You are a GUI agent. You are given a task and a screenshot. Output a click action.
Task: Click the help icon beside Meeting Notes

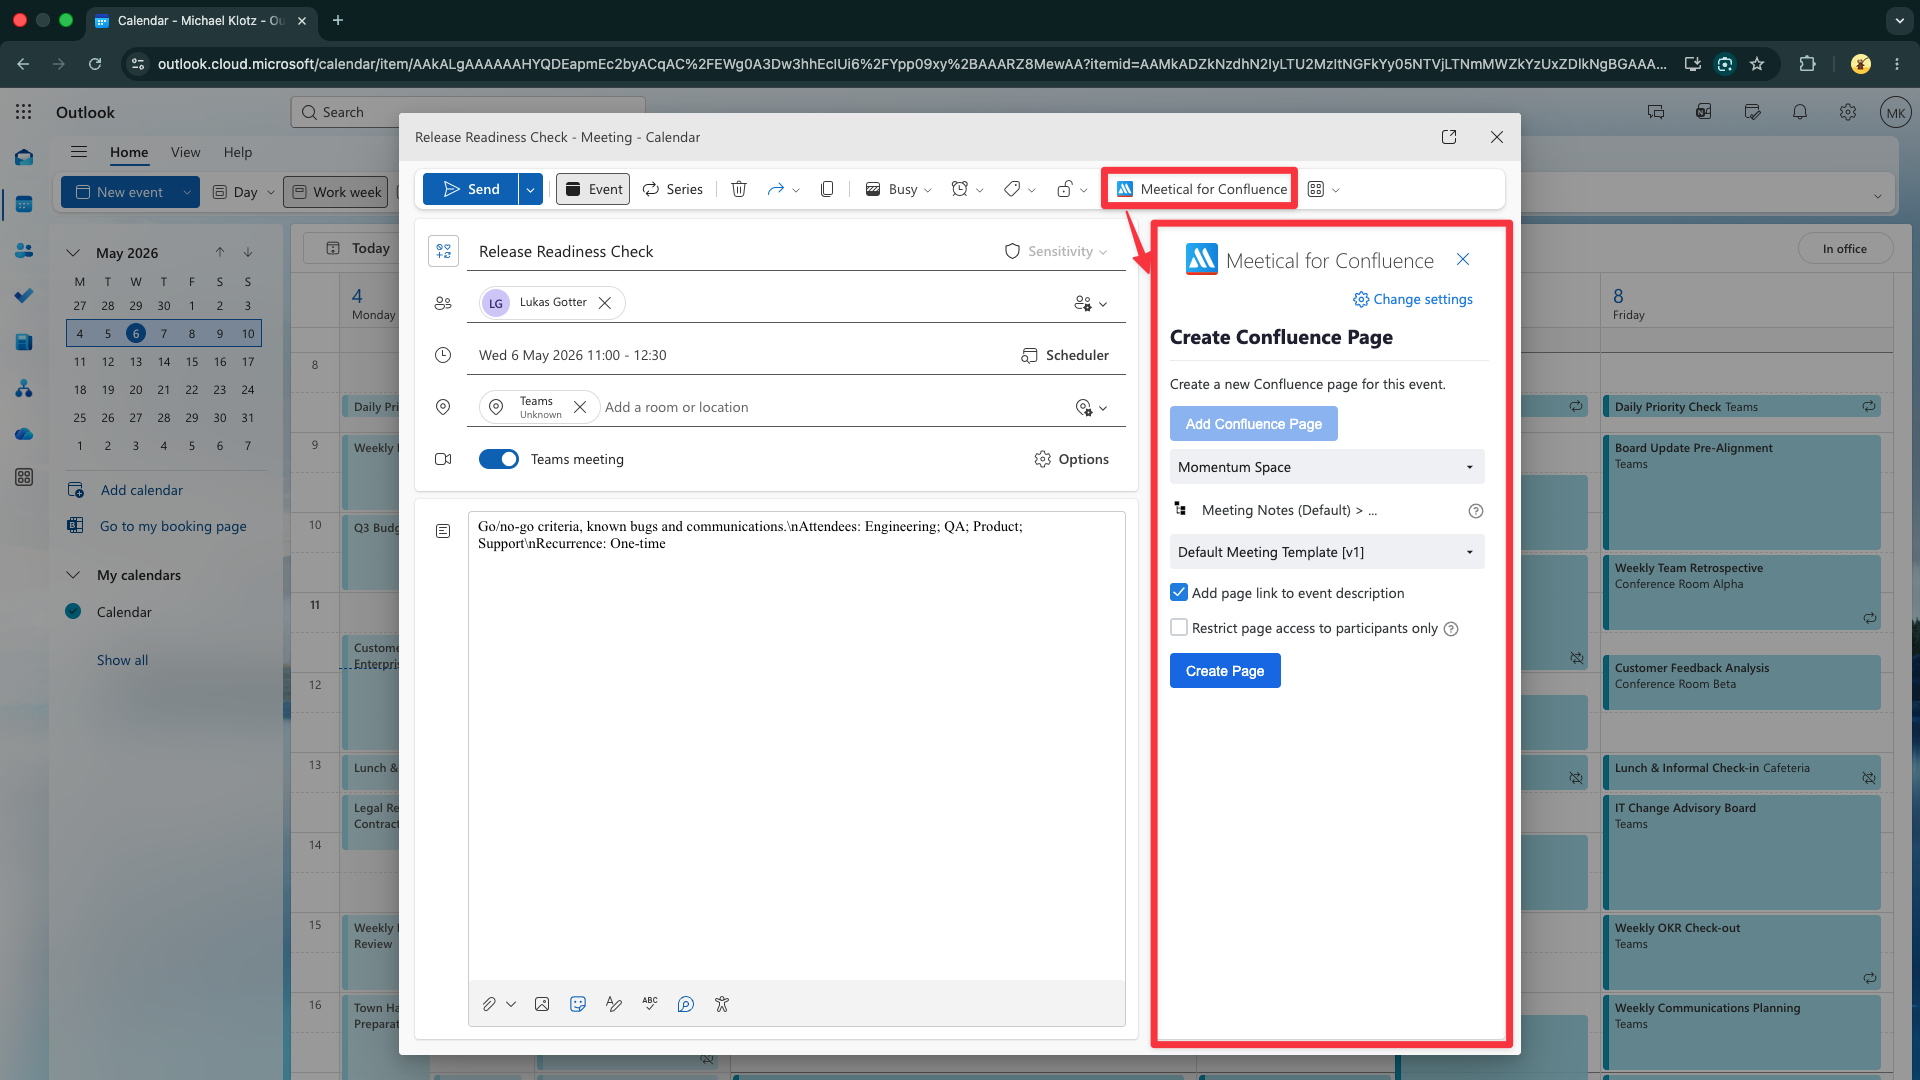click(x=1475, y=511)
